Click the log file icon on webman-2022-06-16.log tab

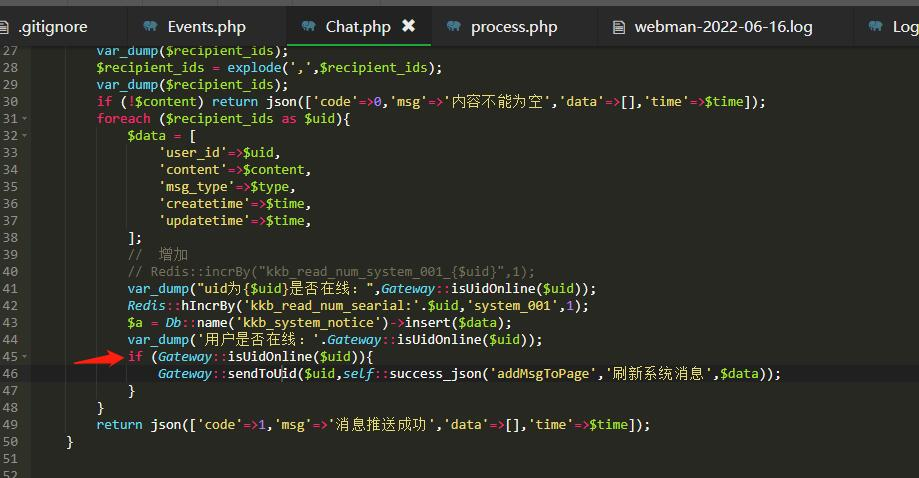pyautogui.click(x=618, y=27)
